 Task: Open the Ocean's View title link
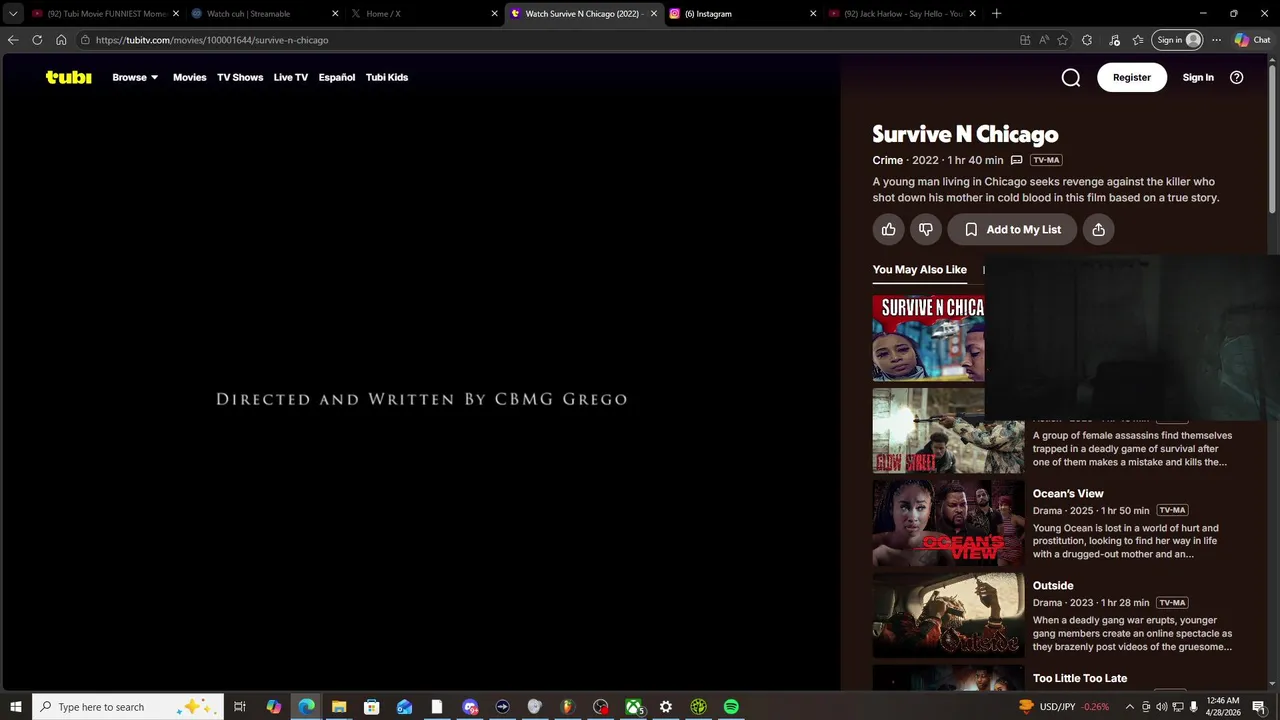click(x=1068, y=493)
